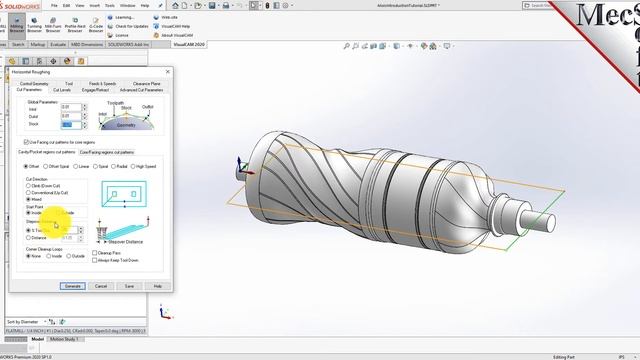
Task: Click the Intol value spinner arrows
Action: pos(84,107)
